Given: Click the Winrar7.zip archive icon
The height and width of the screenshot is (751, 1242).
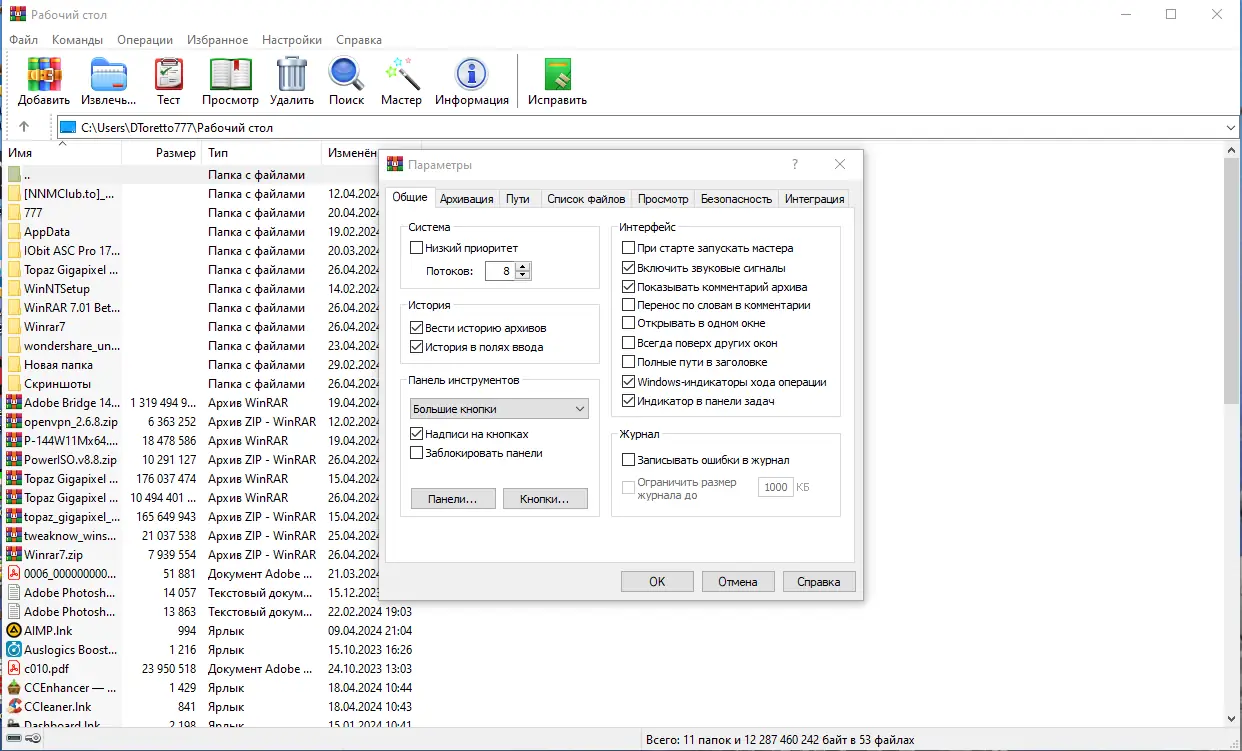Looking at the screenshot, I should (x=14, y=555).
